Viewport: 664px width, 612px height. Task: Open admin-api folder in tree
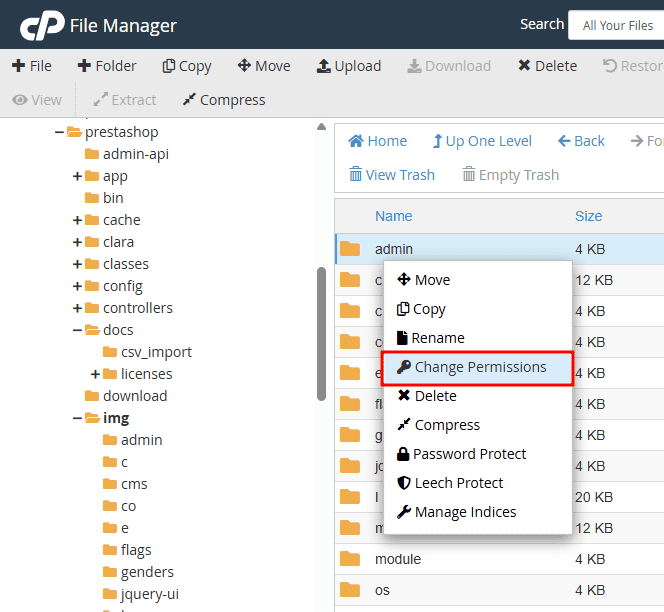pyautogui.click(x=136, y=154)
